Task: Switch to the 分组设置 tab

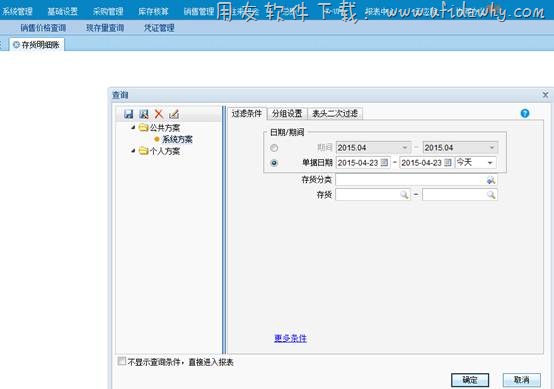Action: tap(287, 113)
